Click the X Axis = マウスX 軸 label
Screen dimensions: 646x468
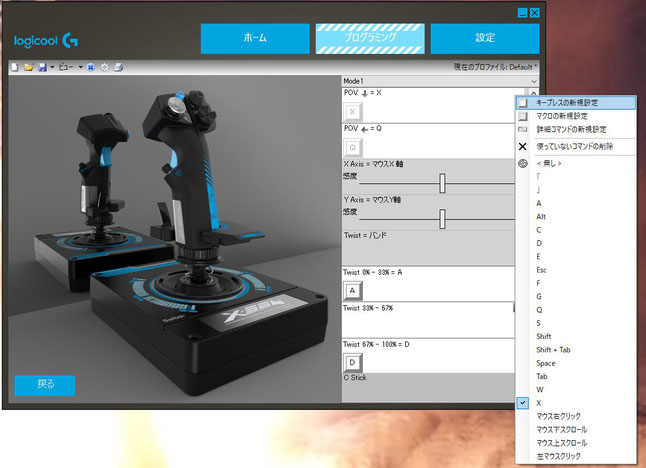(x=374, y=164)
